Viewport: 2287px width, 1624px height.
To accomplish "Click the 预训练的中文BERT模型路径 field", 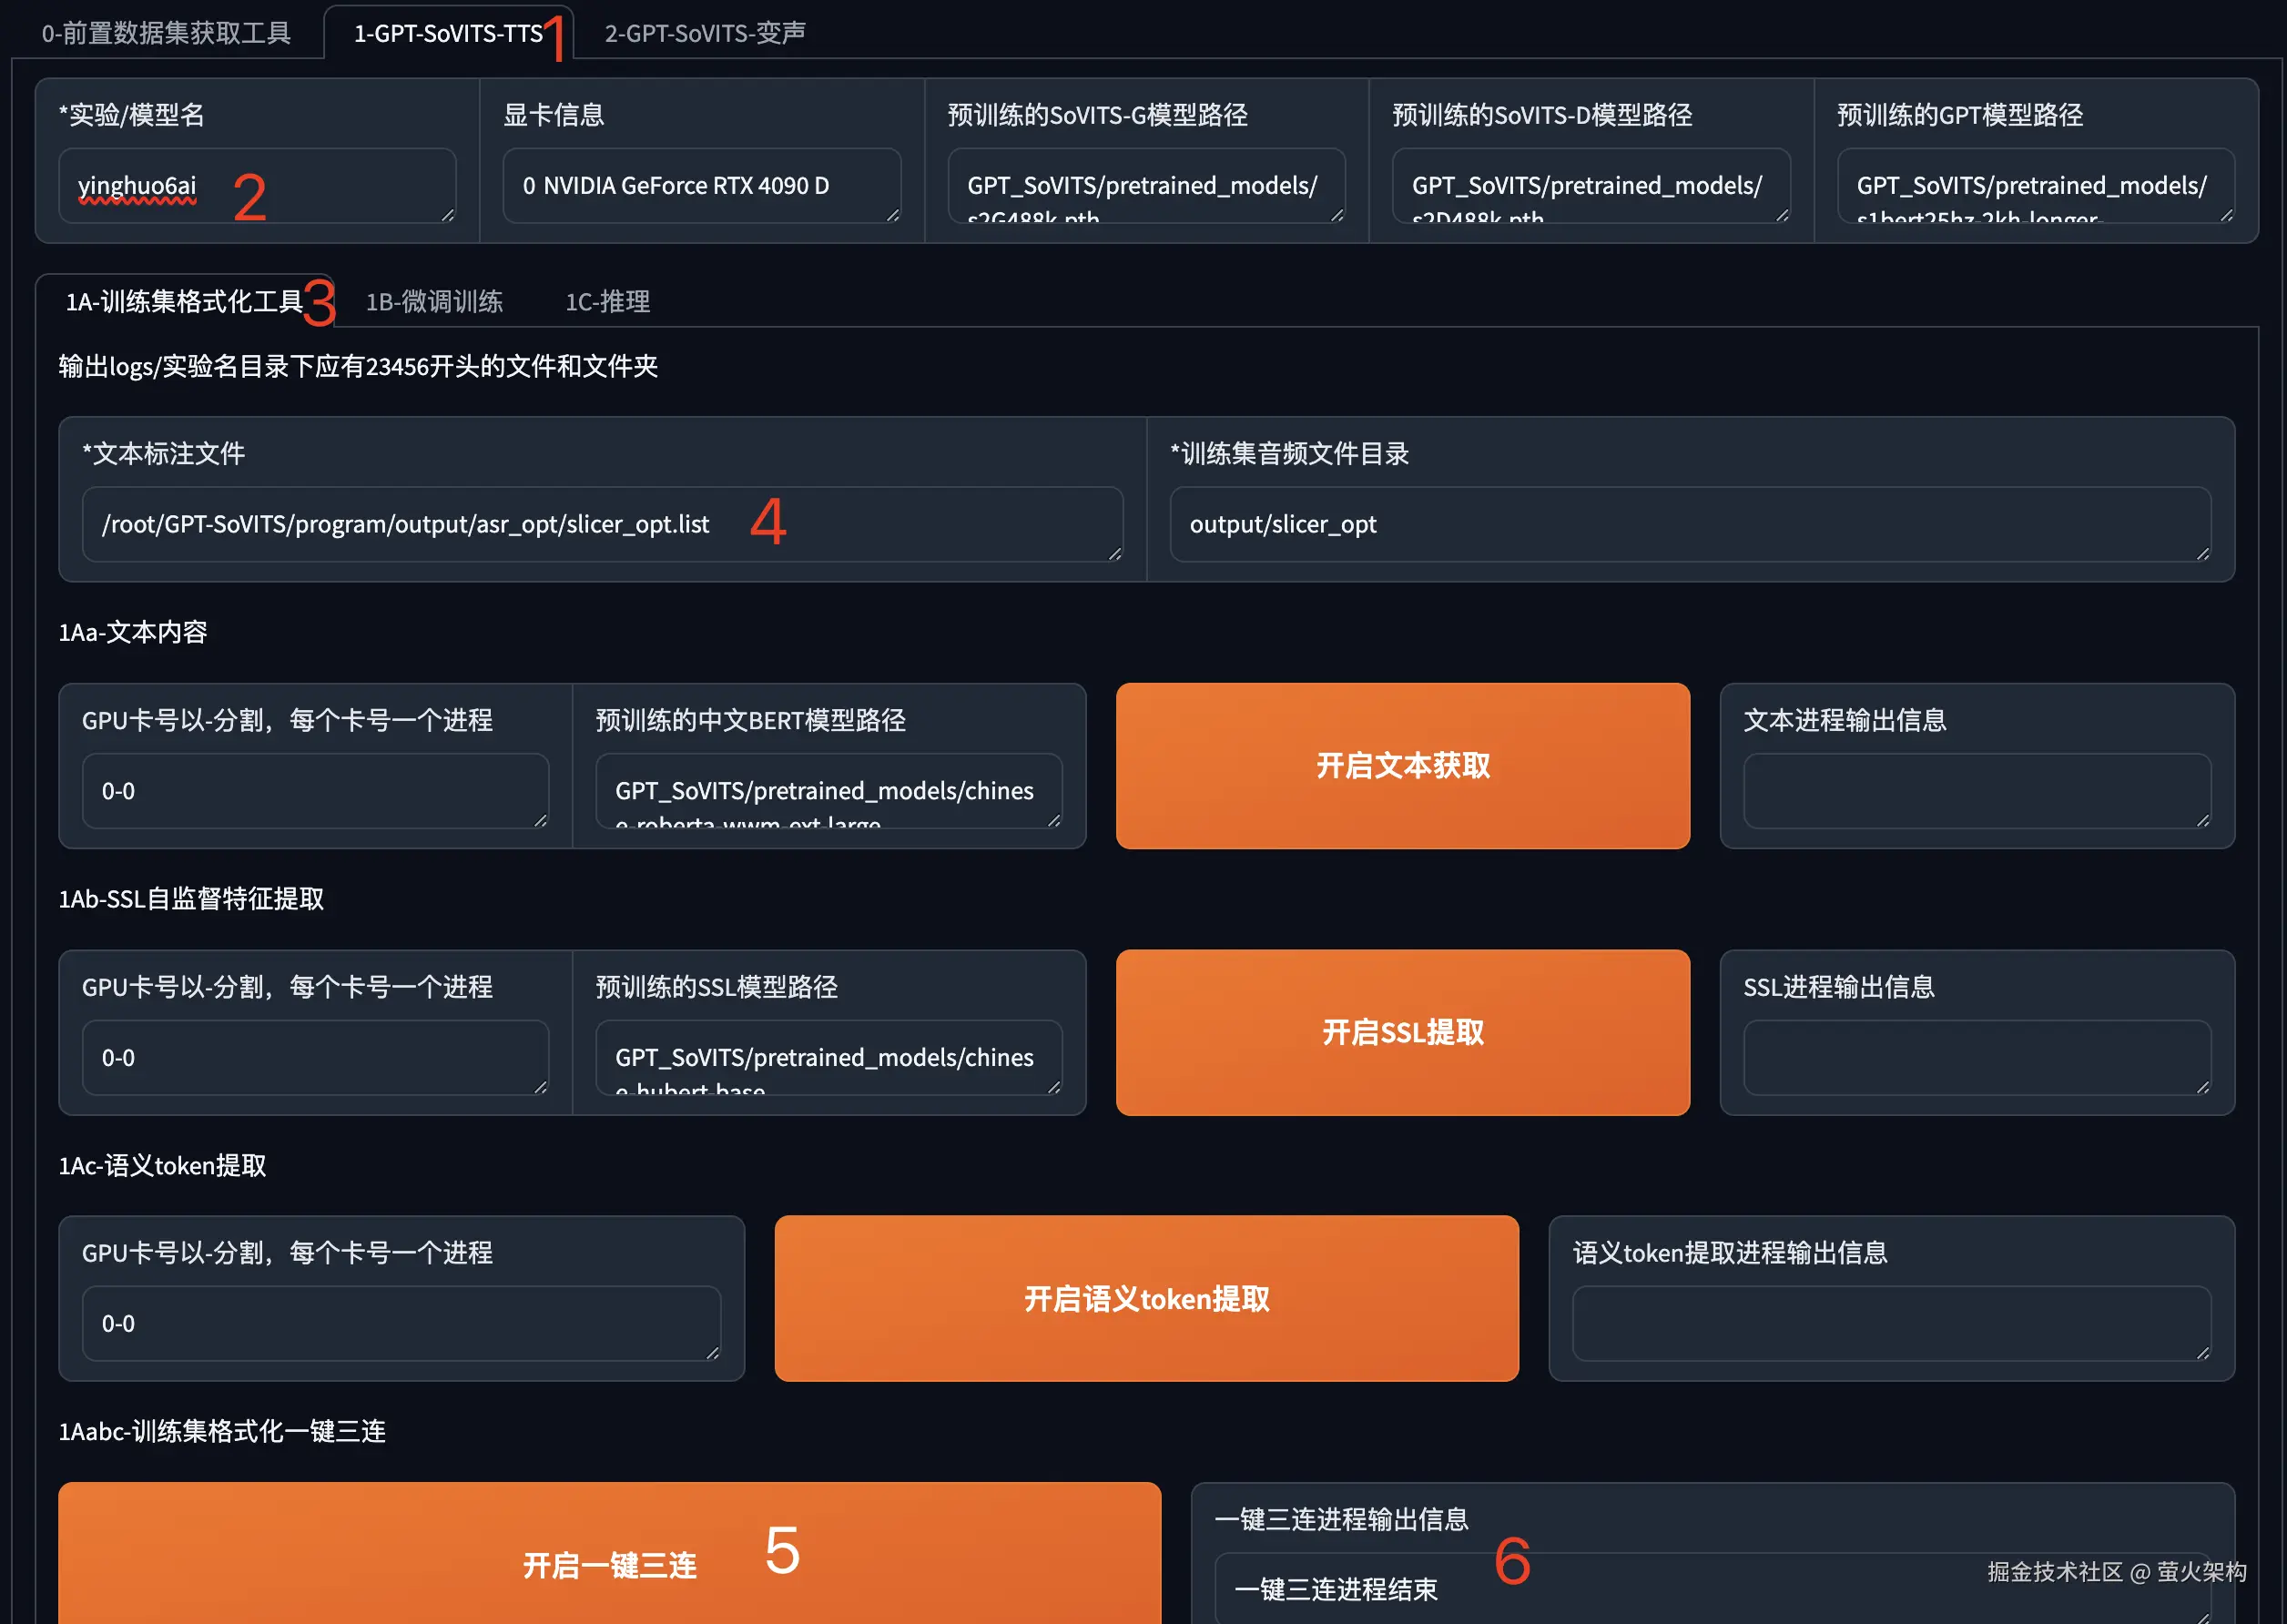I will pyautogui.click(x=828, y=791).
